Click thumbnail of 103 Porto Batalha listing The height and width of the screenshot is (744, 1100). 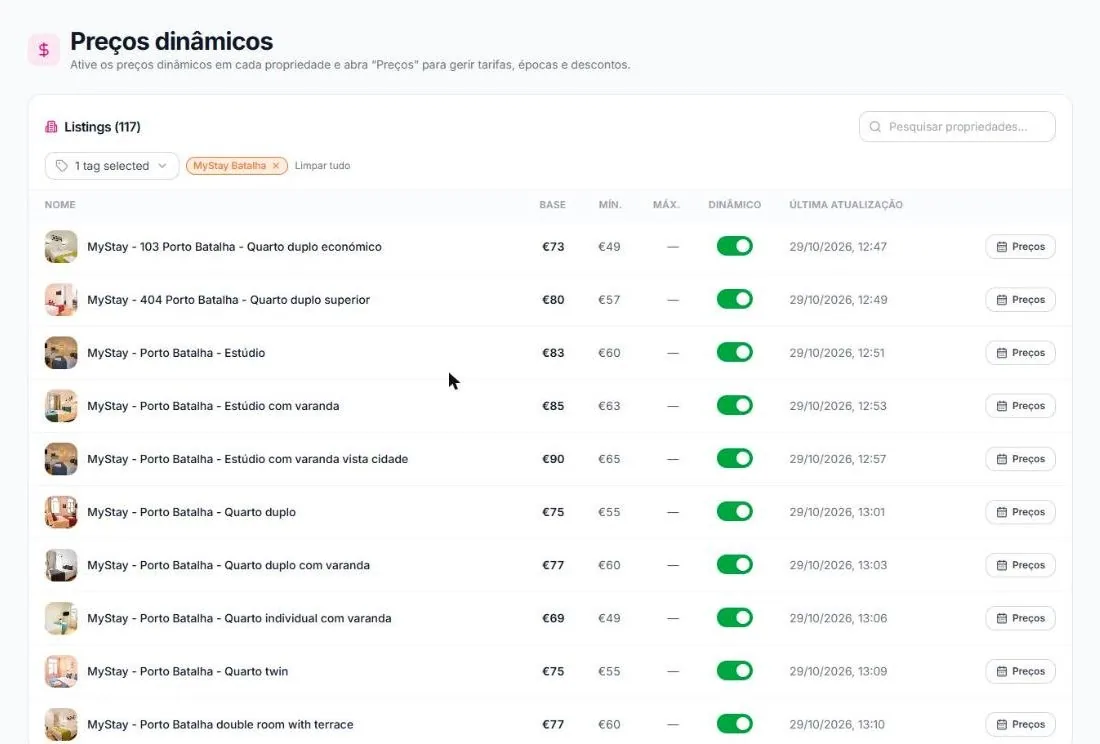(61, 247)
